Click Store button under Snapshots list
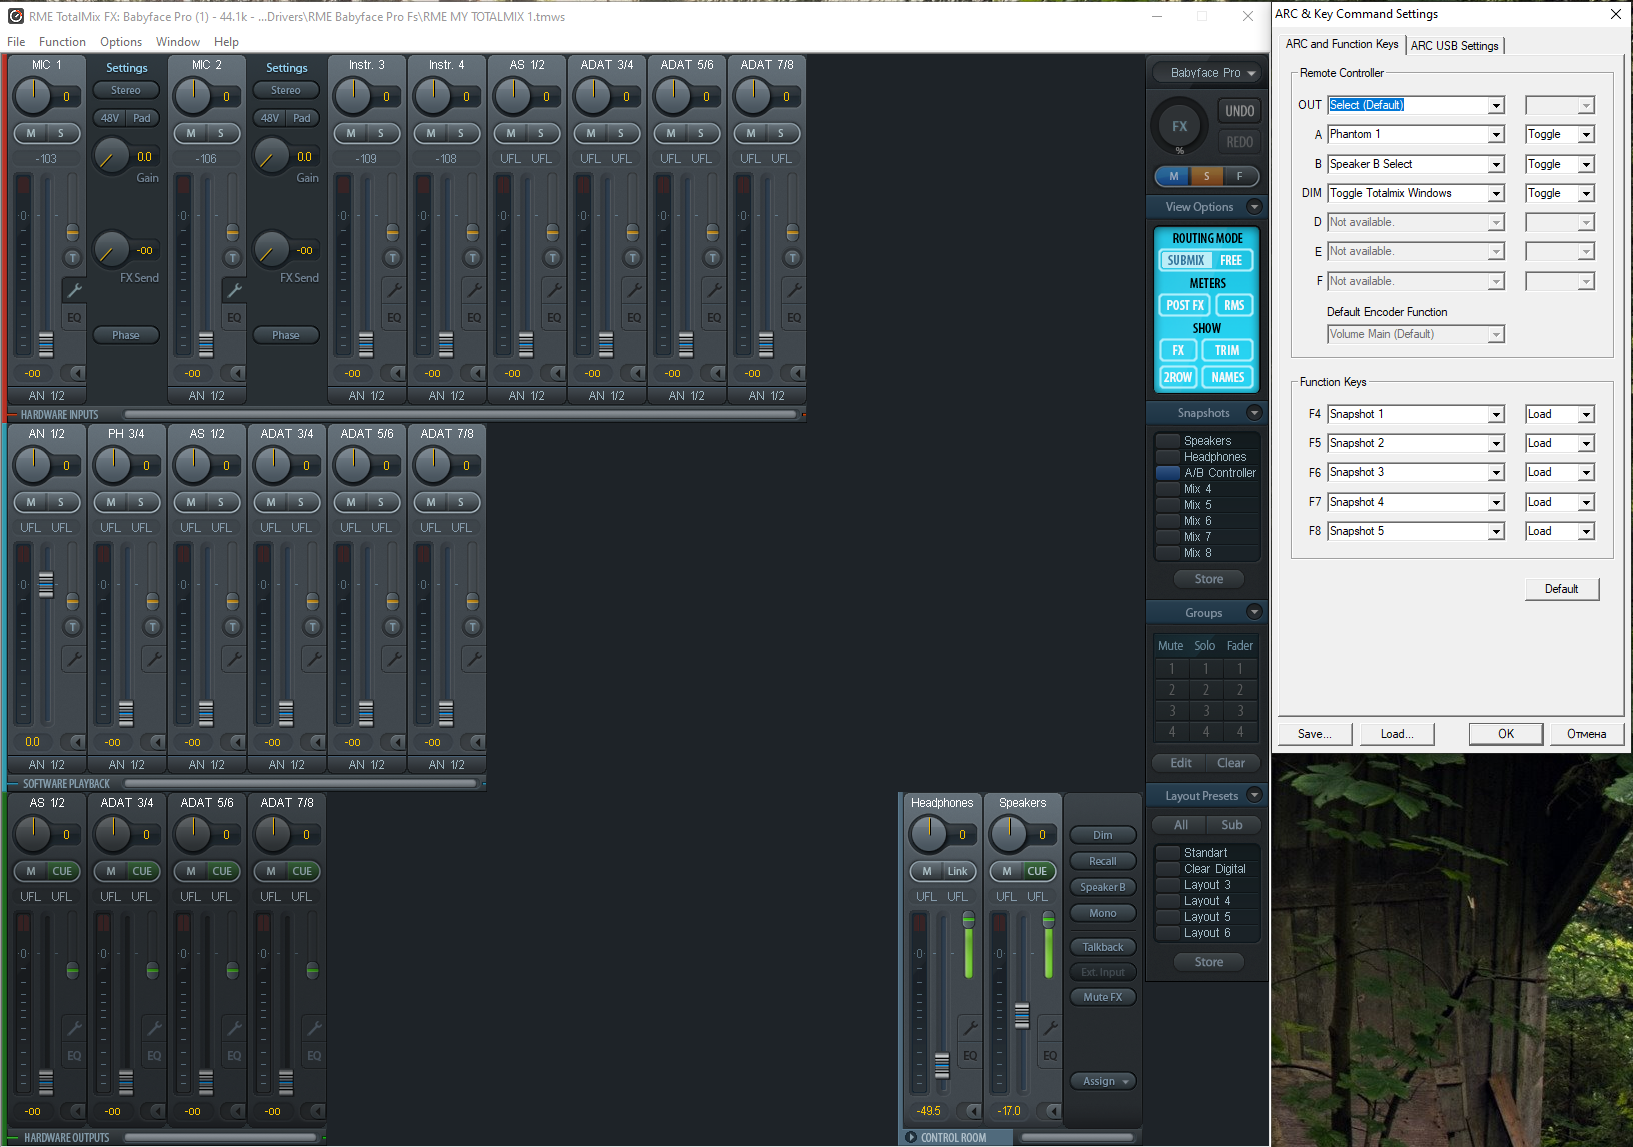The height and width of the screenshot is (1147, 1633). click(1208, 579)
